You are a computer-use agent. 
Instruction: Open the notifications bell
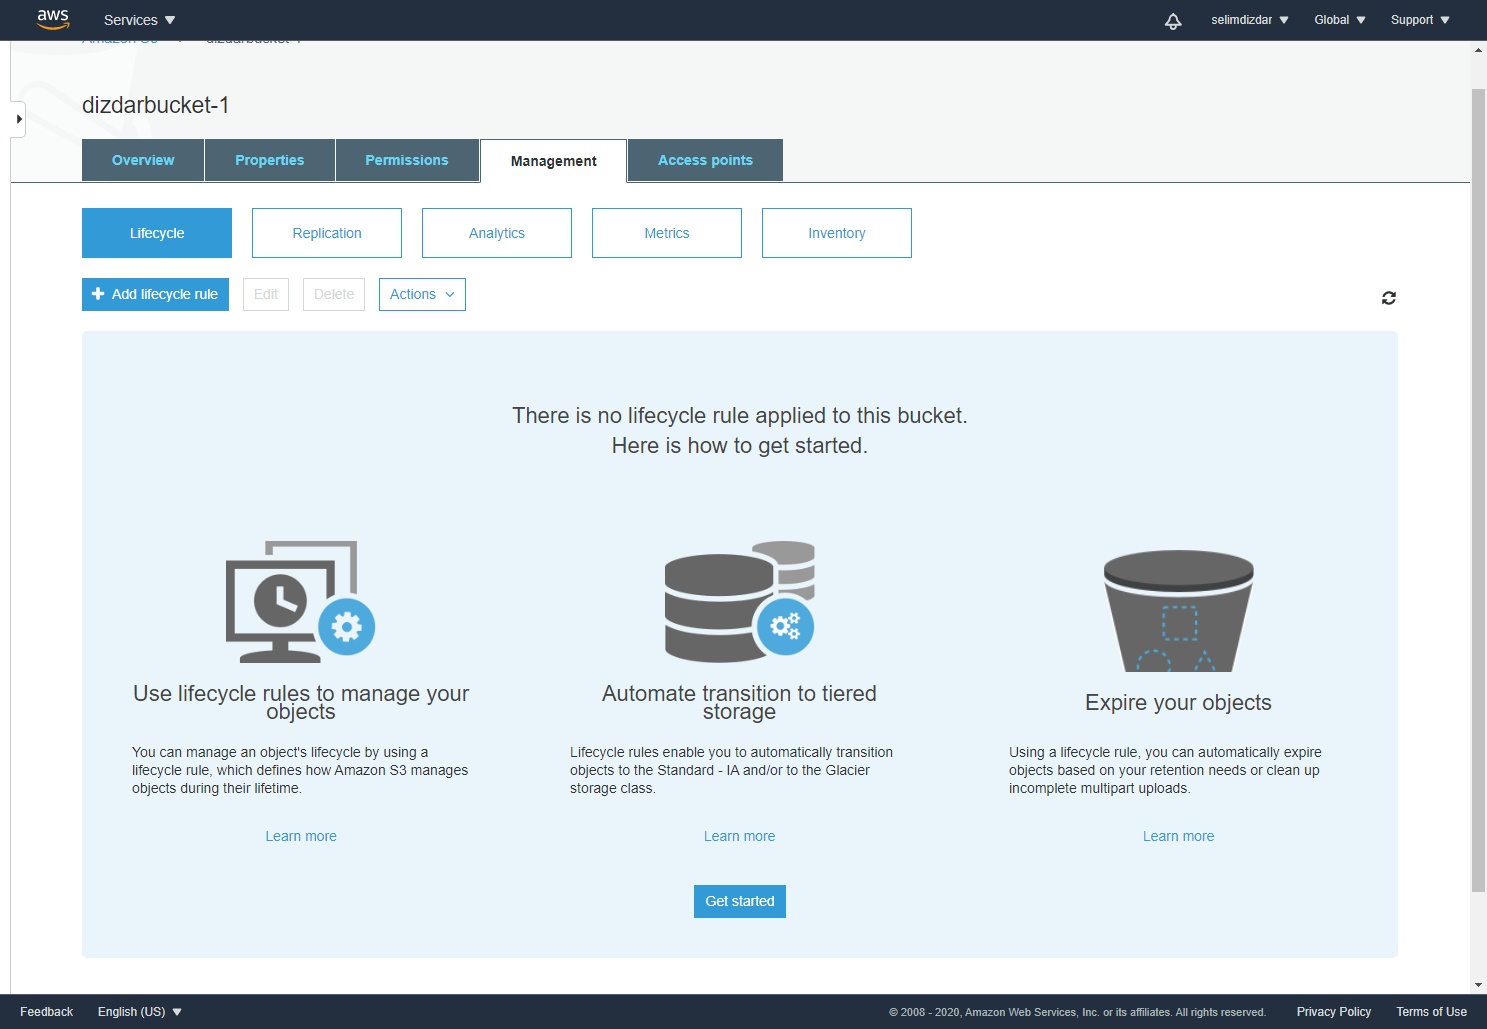pos(1173,21)
